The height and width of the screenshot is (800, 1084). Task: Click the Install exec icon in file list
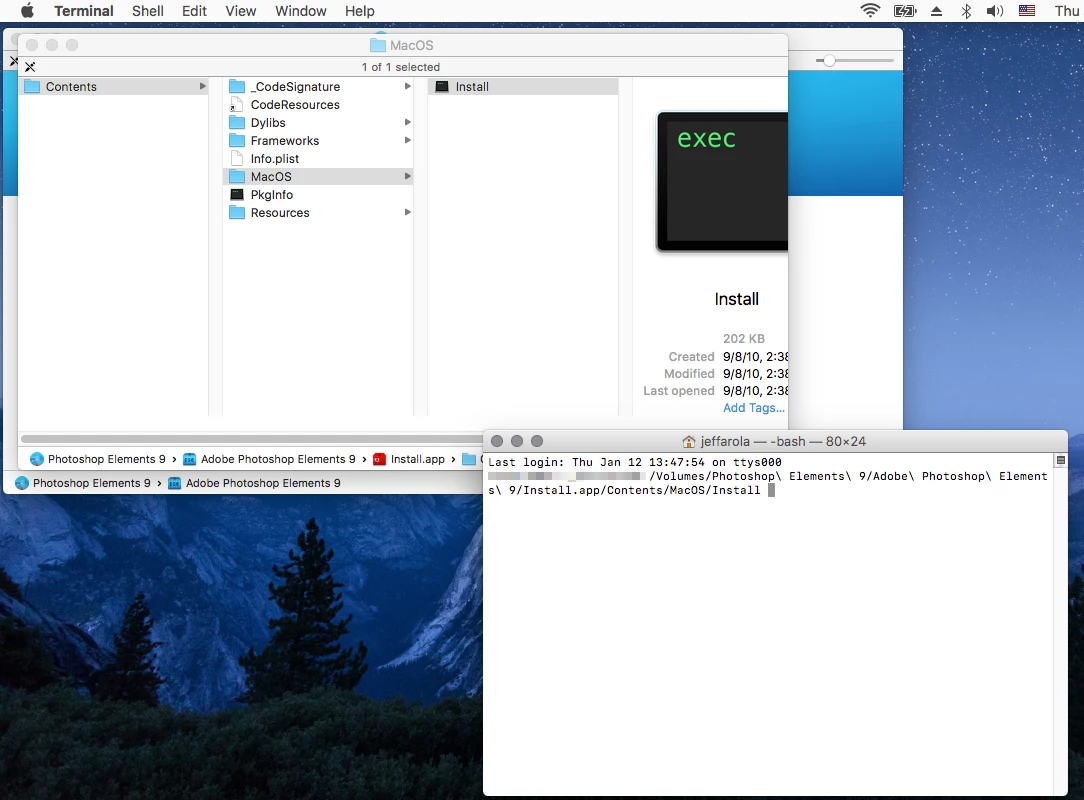click(x=442, y=86)
